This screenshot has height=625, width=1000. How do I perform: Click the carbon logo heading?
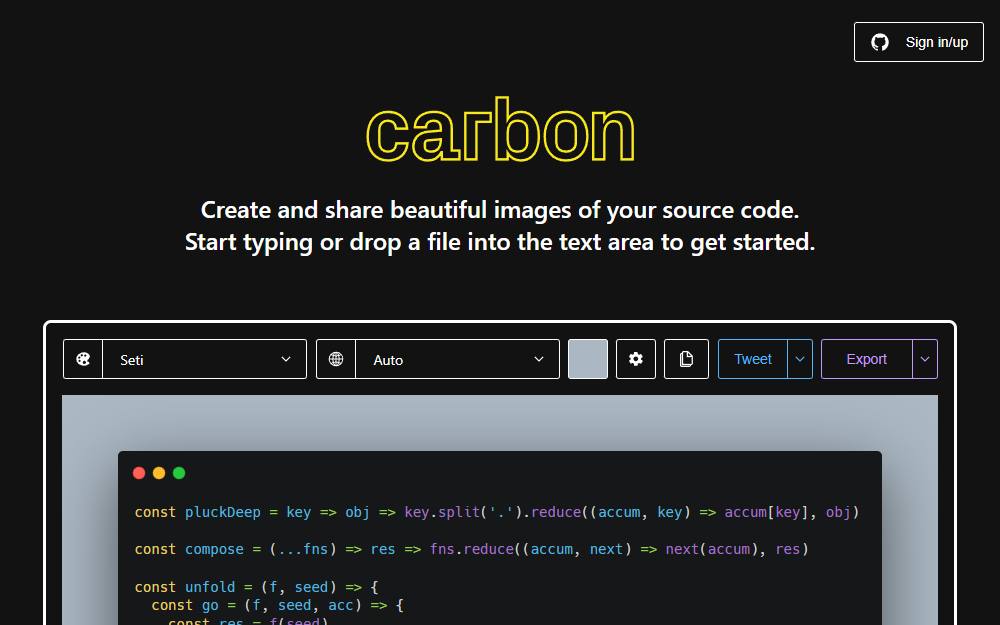coord(500,129)
